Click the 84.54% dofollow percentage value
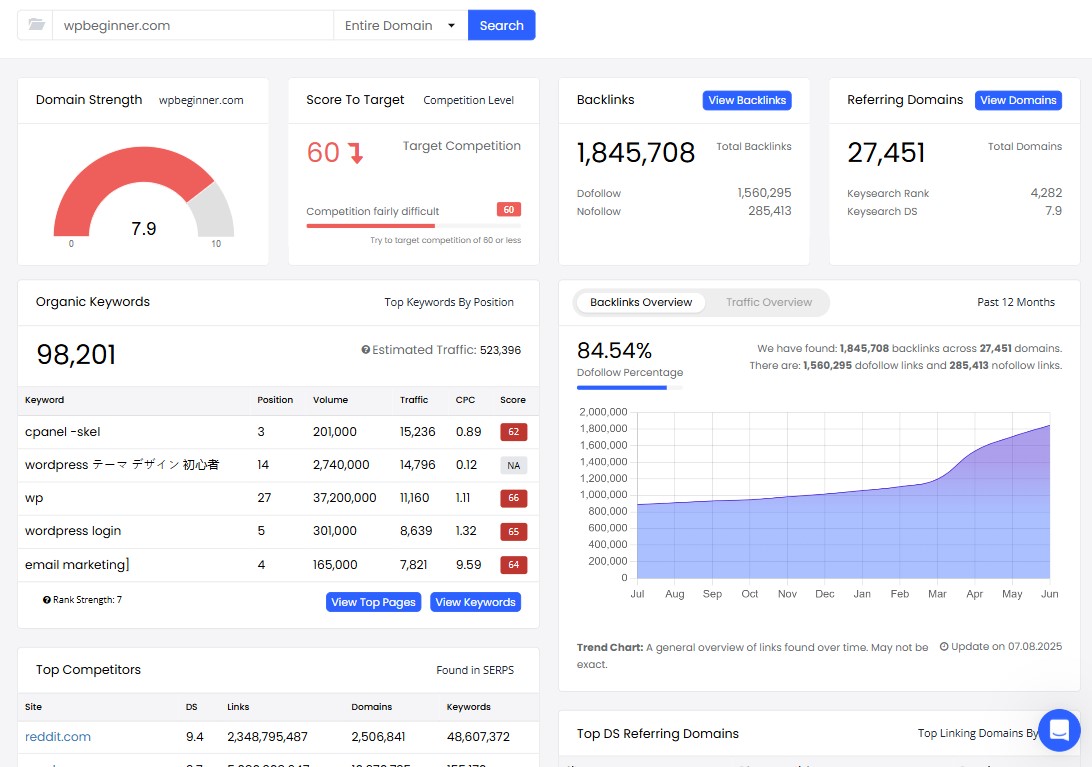Screen dimensions: 1092x767 click(x=614, y=350)
